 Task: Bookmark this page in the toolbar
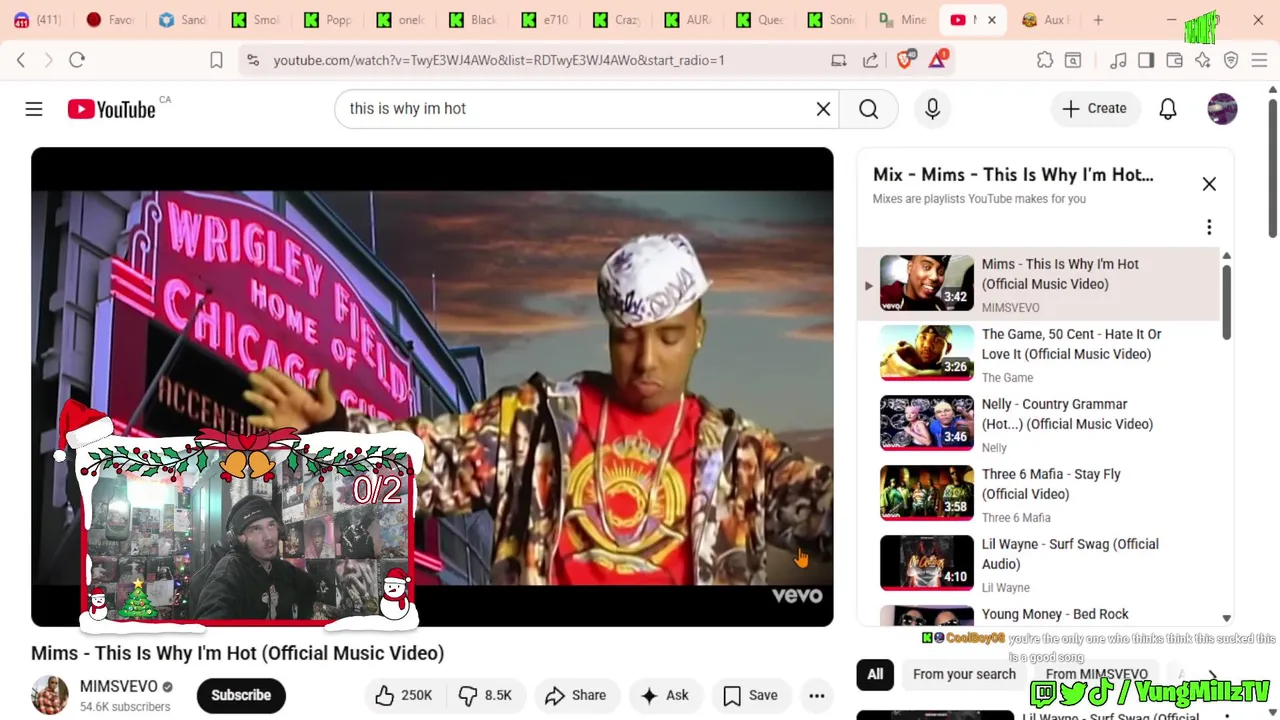(216, 60)
